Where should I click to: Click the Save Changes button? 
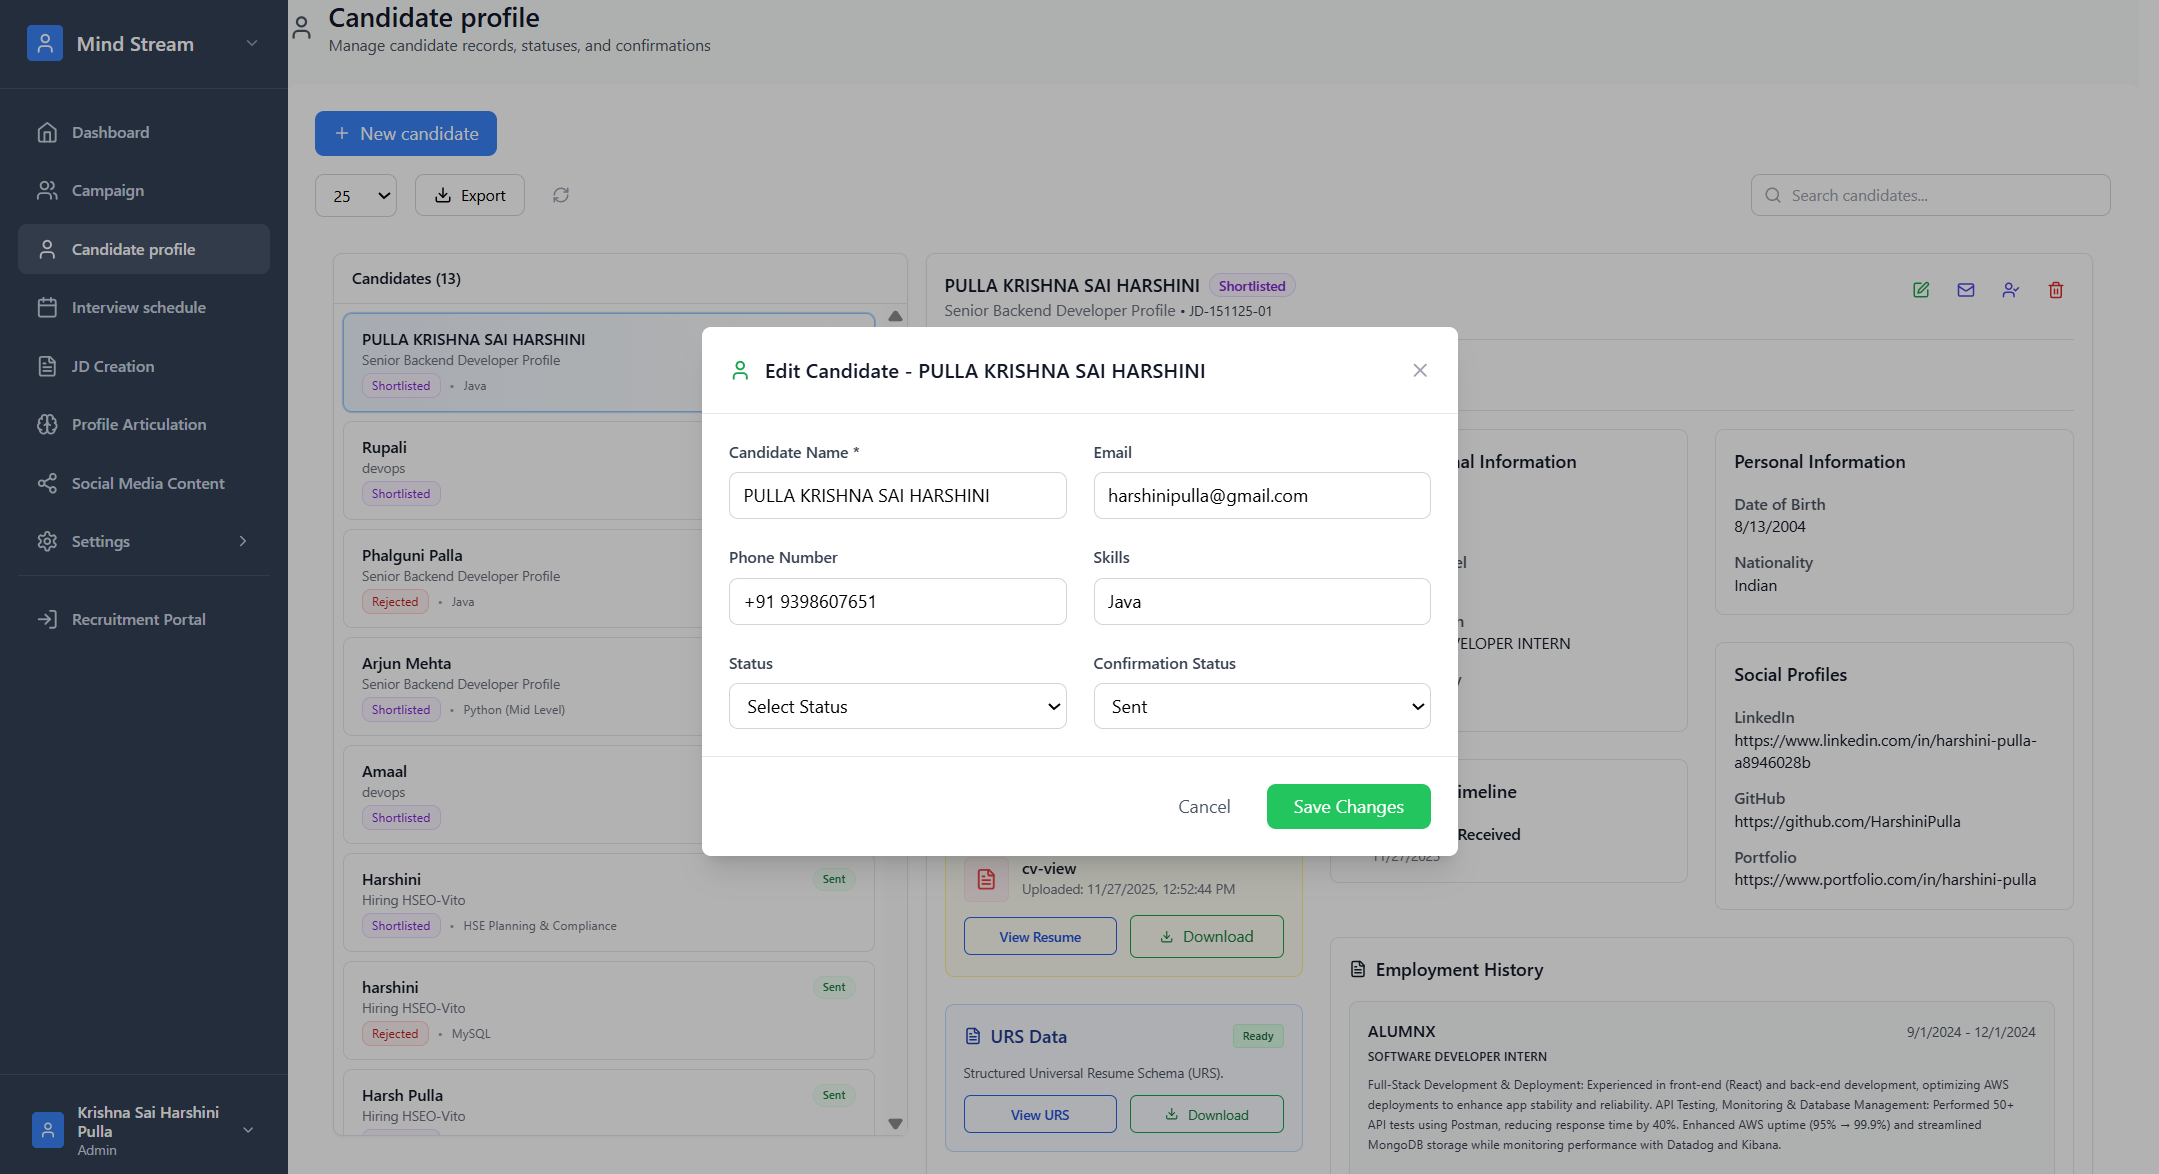[1347, 806]
